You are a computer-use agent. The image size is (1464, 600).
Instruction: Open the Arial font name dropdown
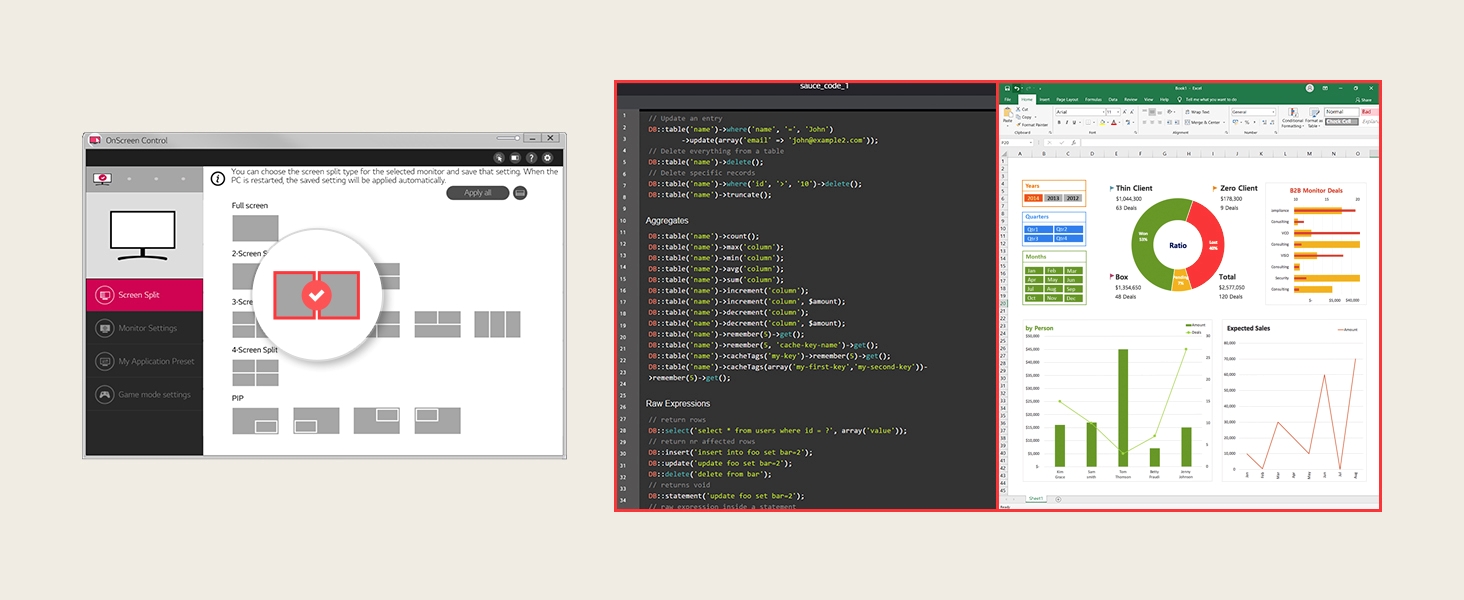point(1080,112)
